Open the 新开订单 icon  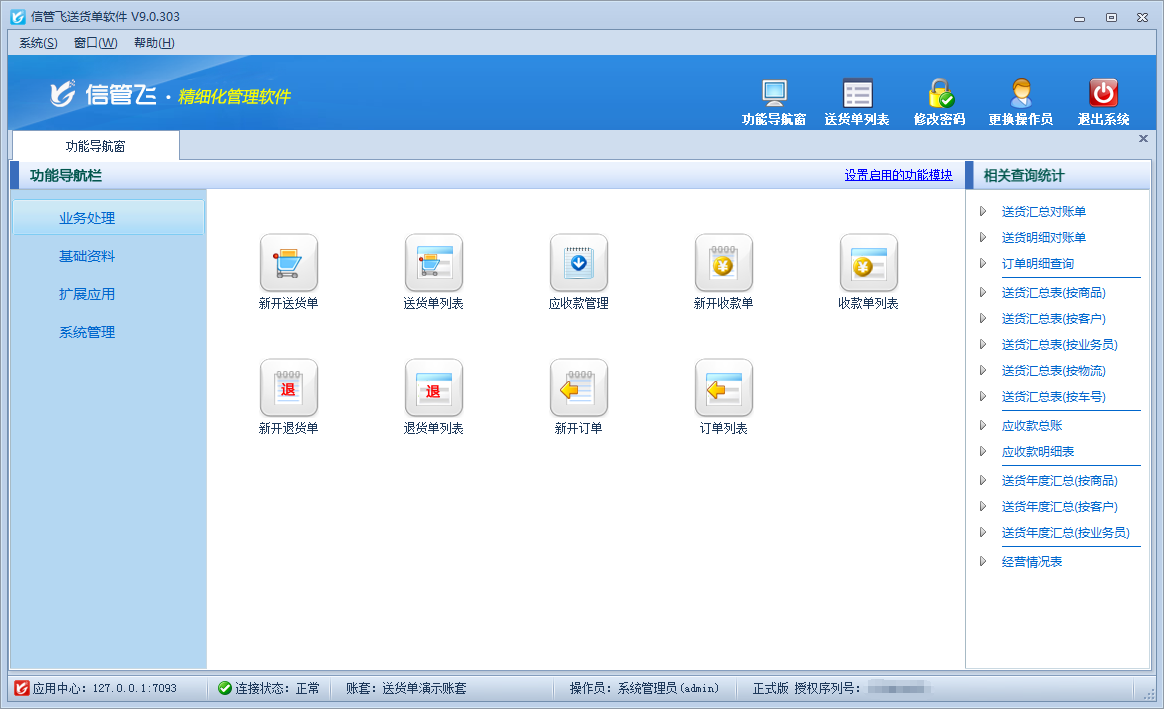(x=578, y=388)
